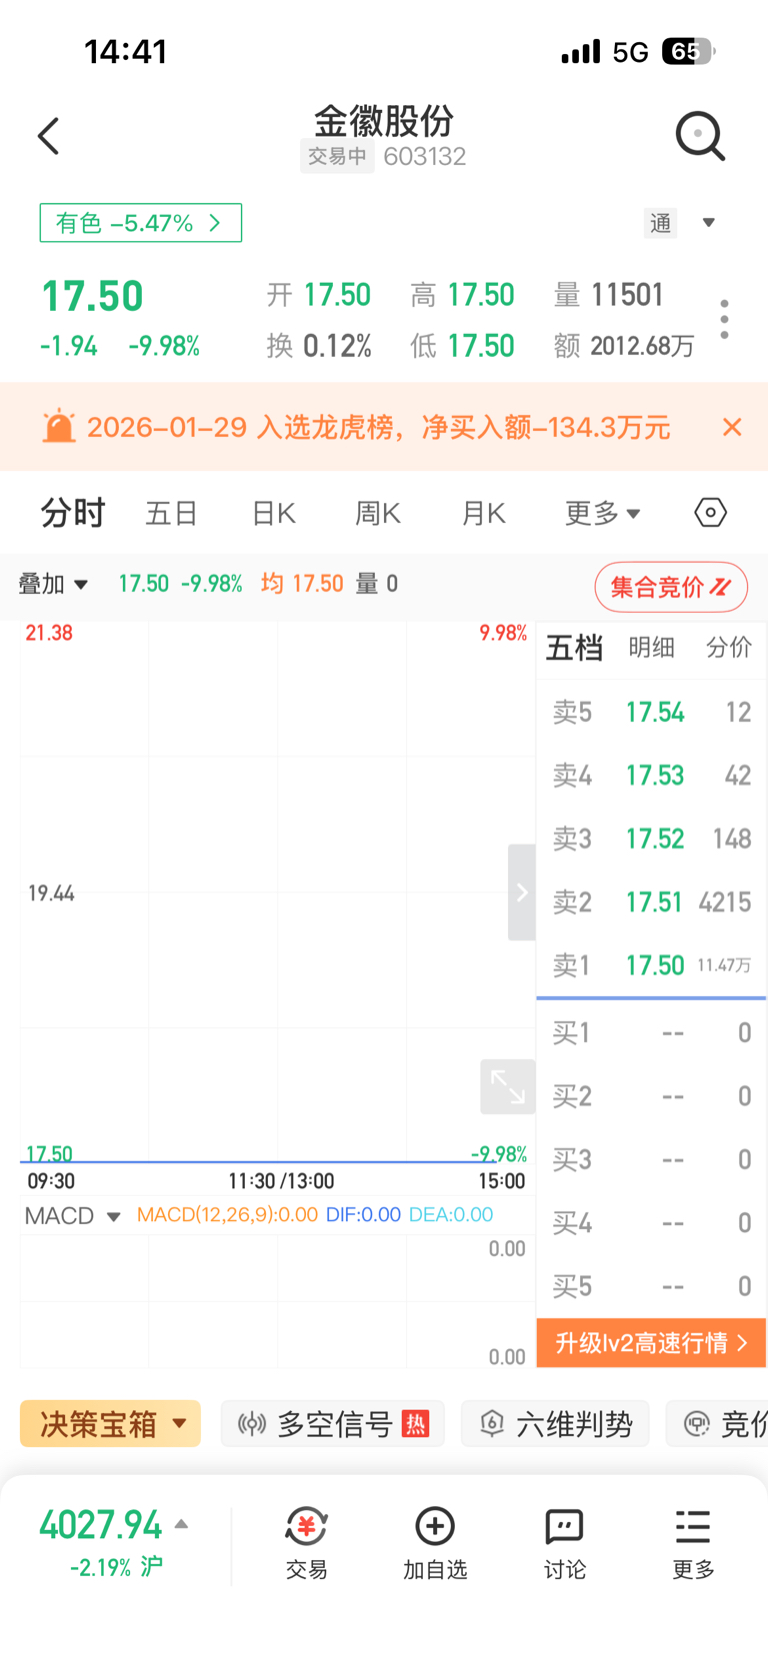Switch to the 日K chart tab

[274, 513]
